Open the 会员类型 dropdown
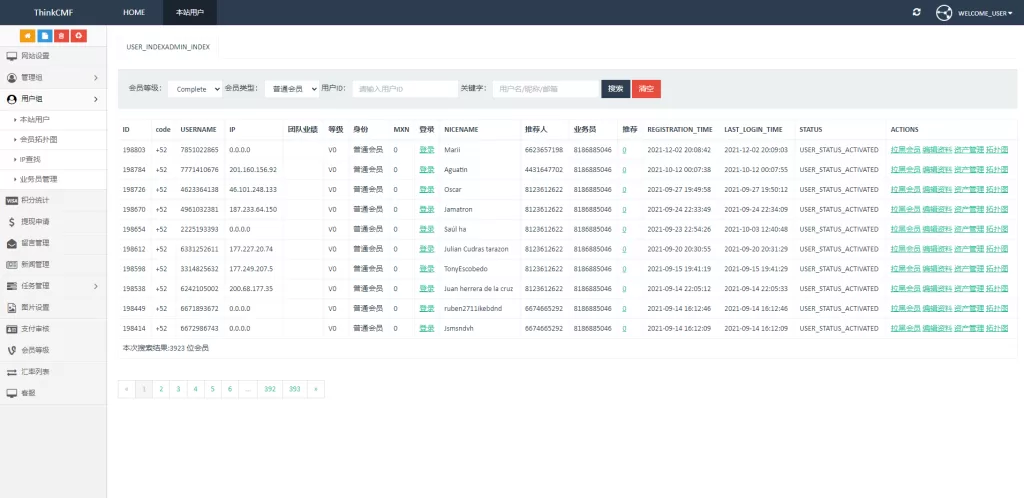Screen dimensions: 1024x498 pyautogui.click(x=292, y=89)
